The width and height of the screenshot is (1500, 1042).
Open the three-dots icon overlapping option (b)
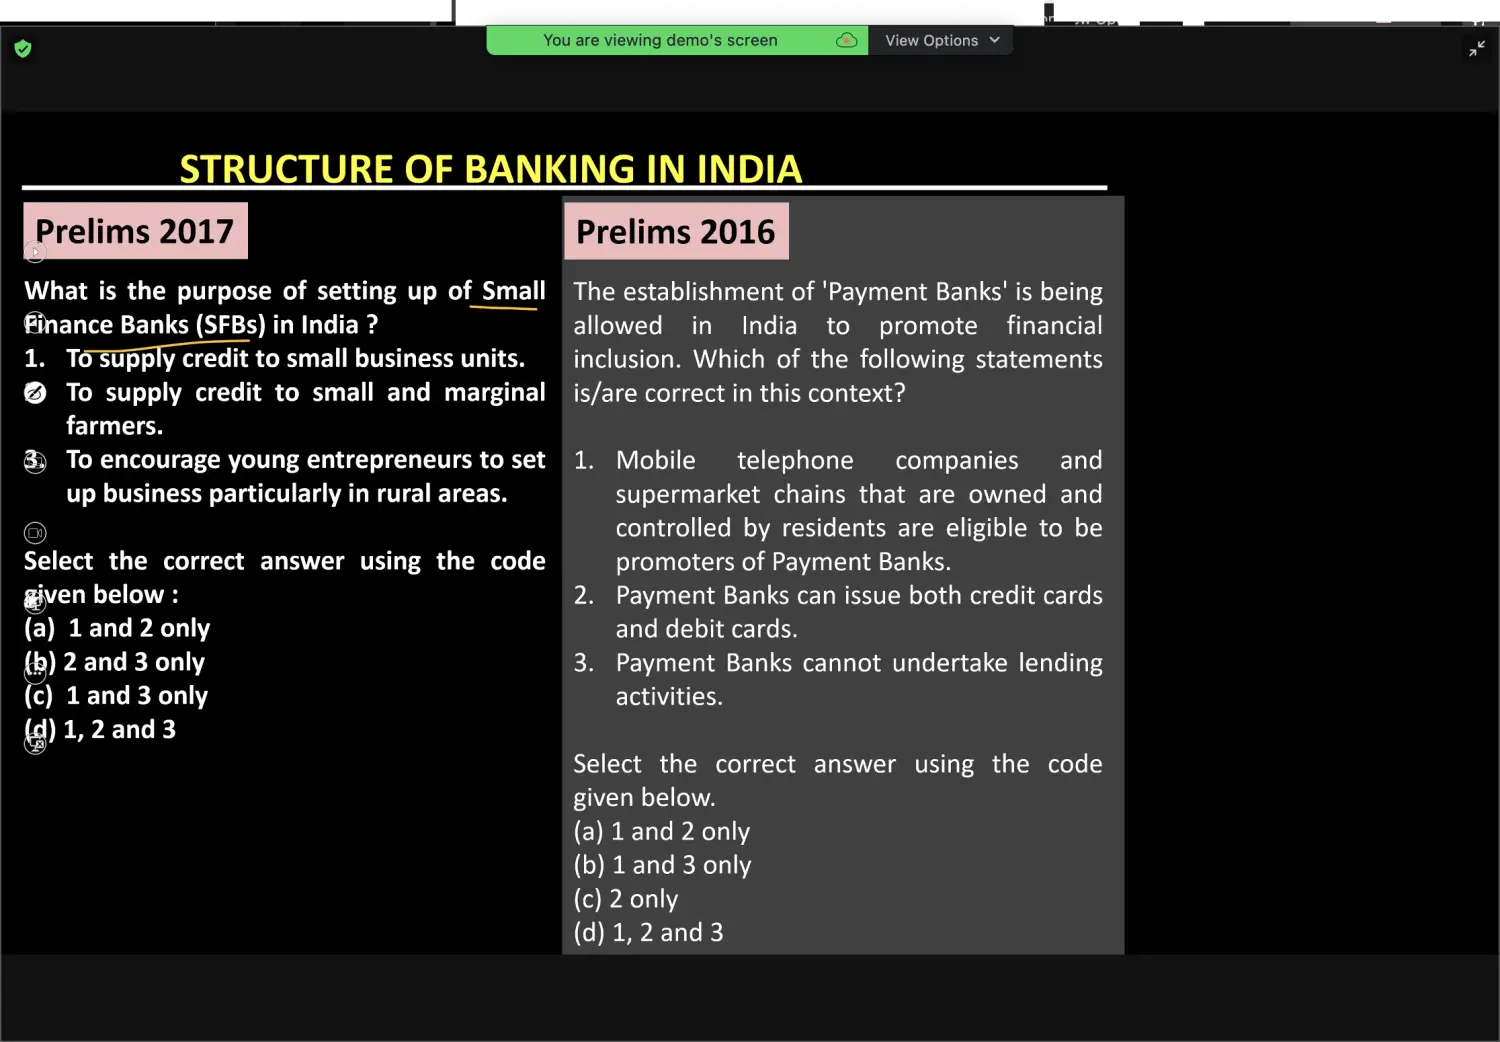(35, 672)
